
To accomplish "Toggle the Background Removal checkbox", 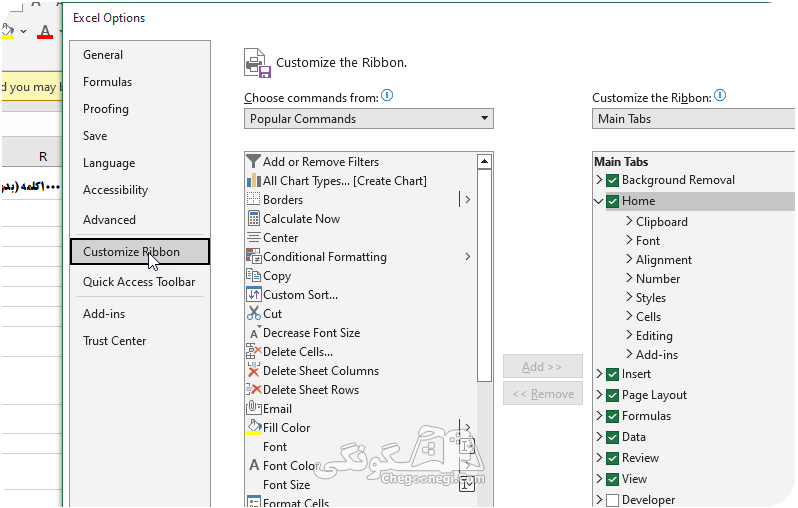I will pyautogui.click(x=613, y=180).
